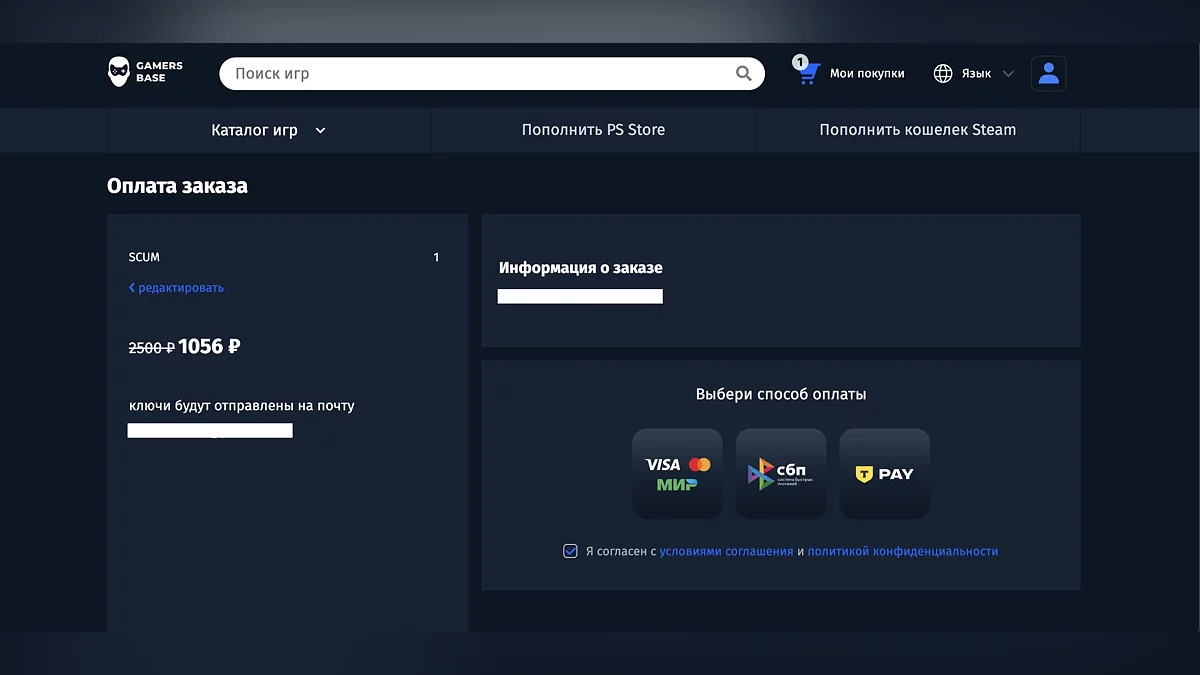Viewport: 1200px width, 675px height.
Task: Open the user profile icon
Action: [1048, 73]
